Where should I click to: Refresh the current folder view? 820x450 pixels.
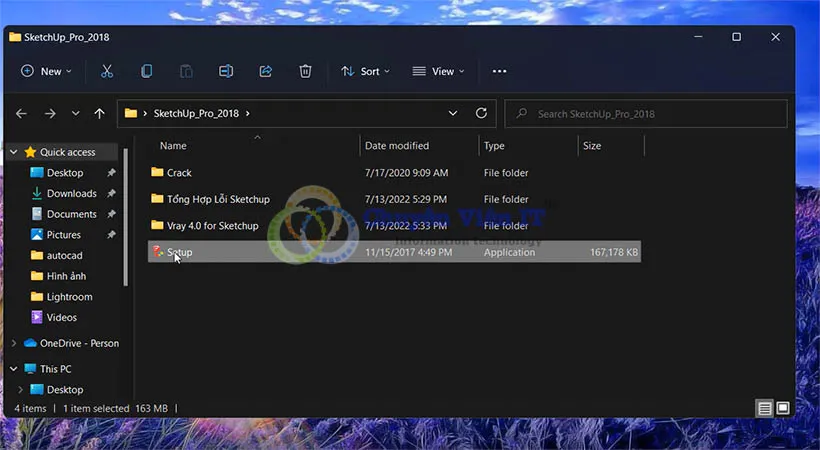click(x=481, y=113)
